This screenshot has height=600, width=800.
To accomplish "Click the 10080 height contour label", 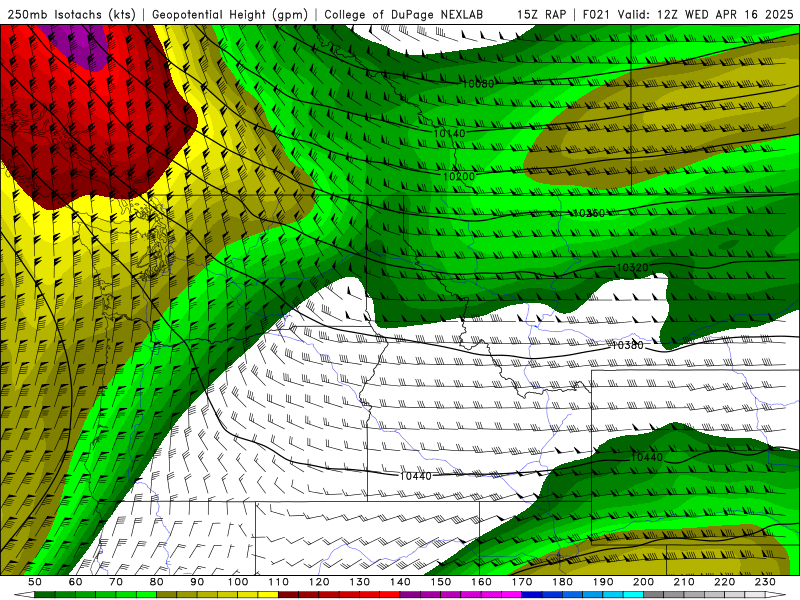I will pos(478,84).
